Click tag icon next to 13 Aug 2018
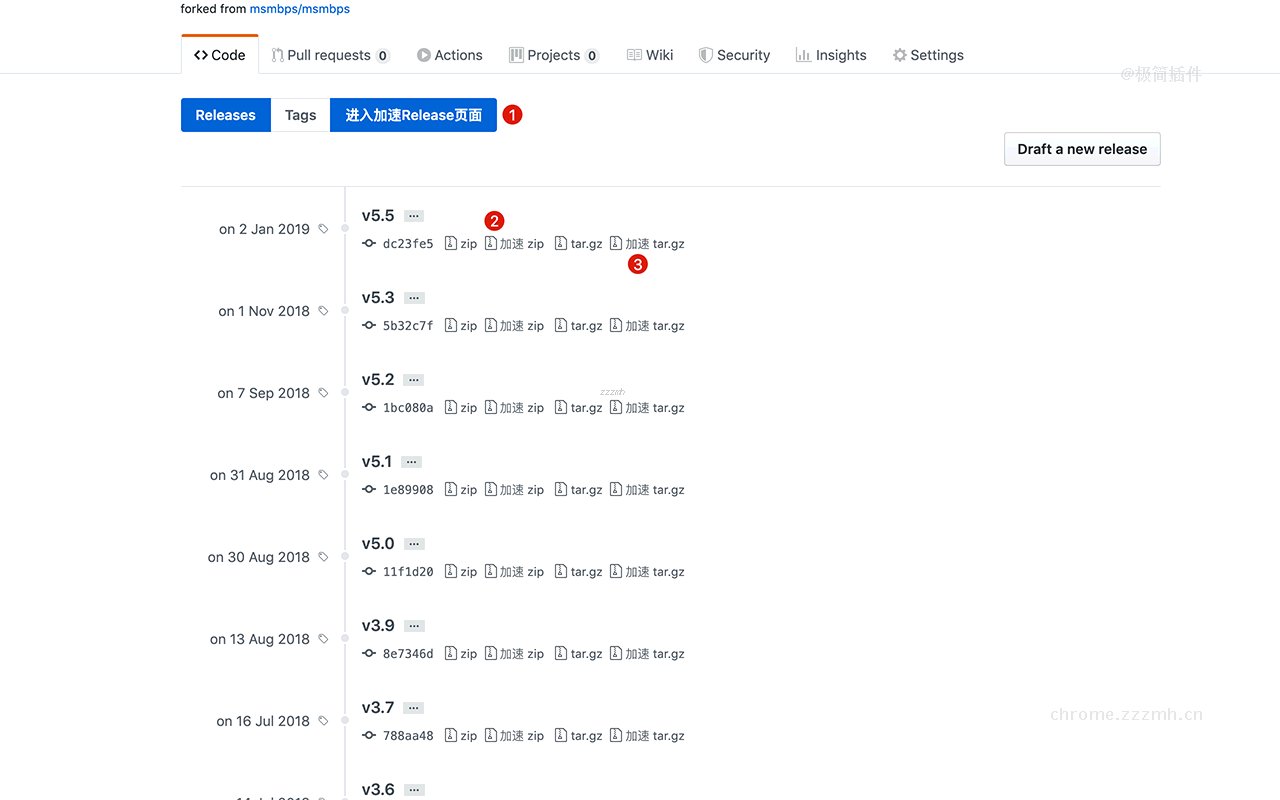This screenshot has height=800, width=1280. click(323, 639)
